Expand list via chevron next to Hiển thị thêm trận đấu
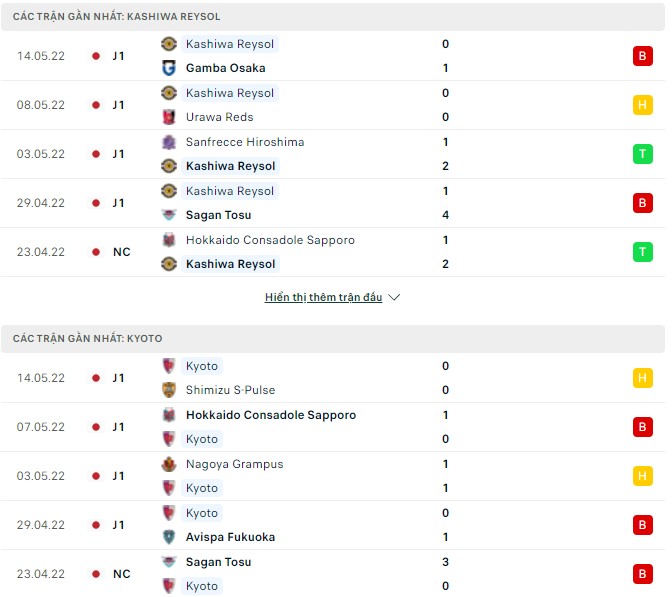This screenshot has width=672, height=597. pyautogui.click(x=394, y=298)
